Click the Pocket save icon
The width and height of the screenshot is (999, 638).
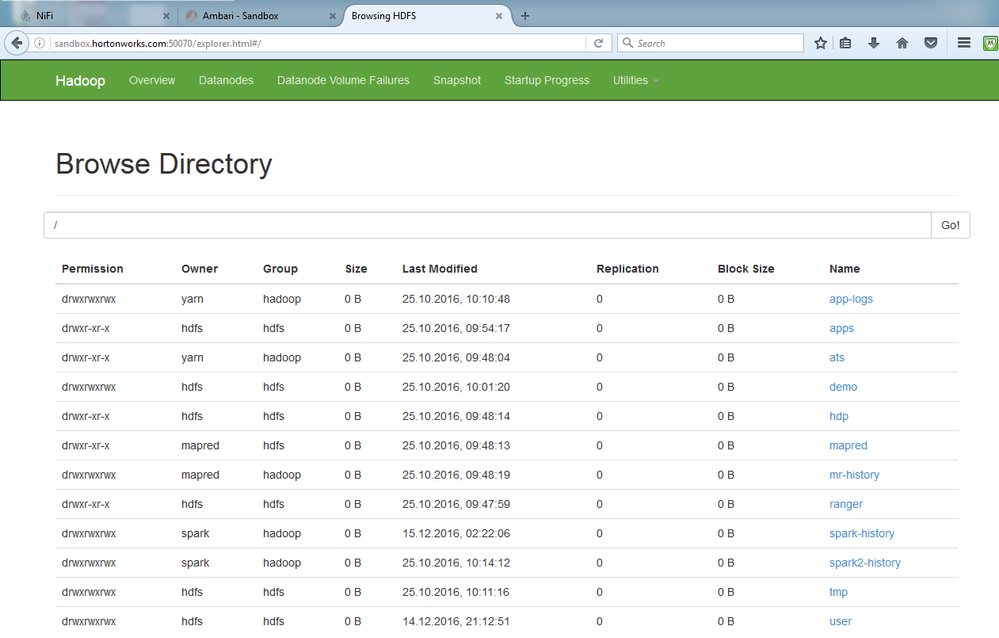point(930,43)
